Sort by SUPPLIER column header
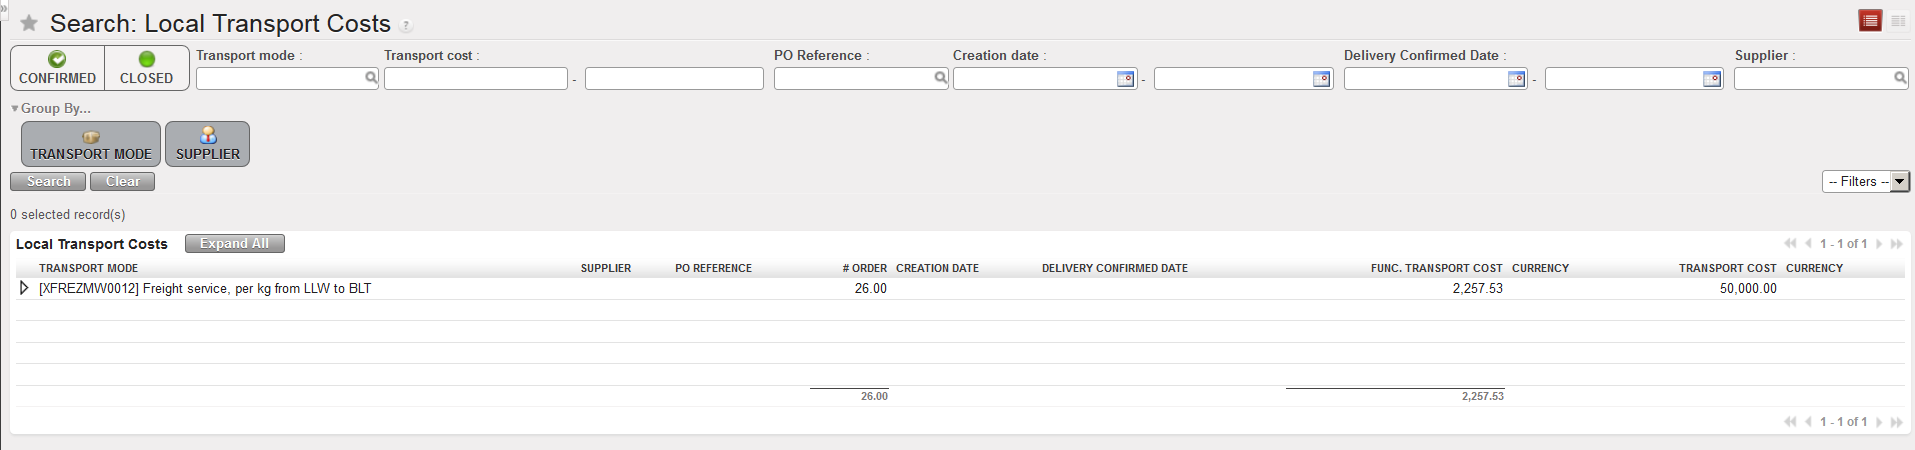The image size is (1915, 450). pyautogui.click(x=606, y=268)
